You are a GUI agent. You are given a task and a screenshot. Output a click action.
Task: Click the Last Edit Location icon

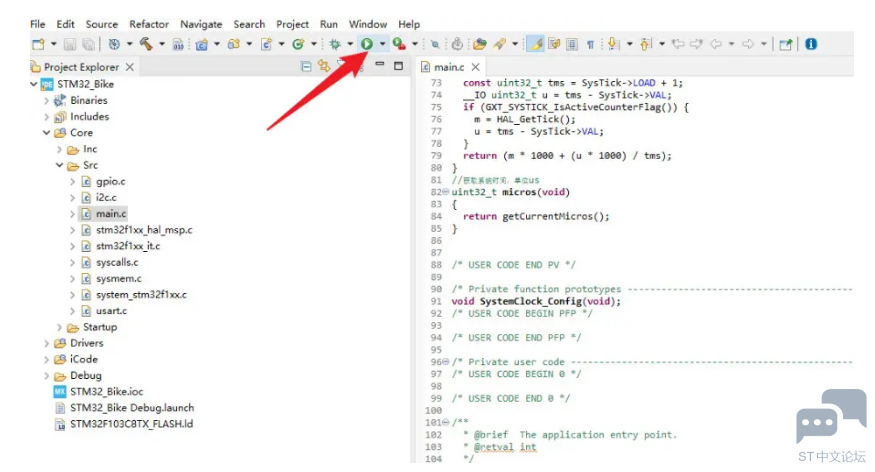click(678, 44)
